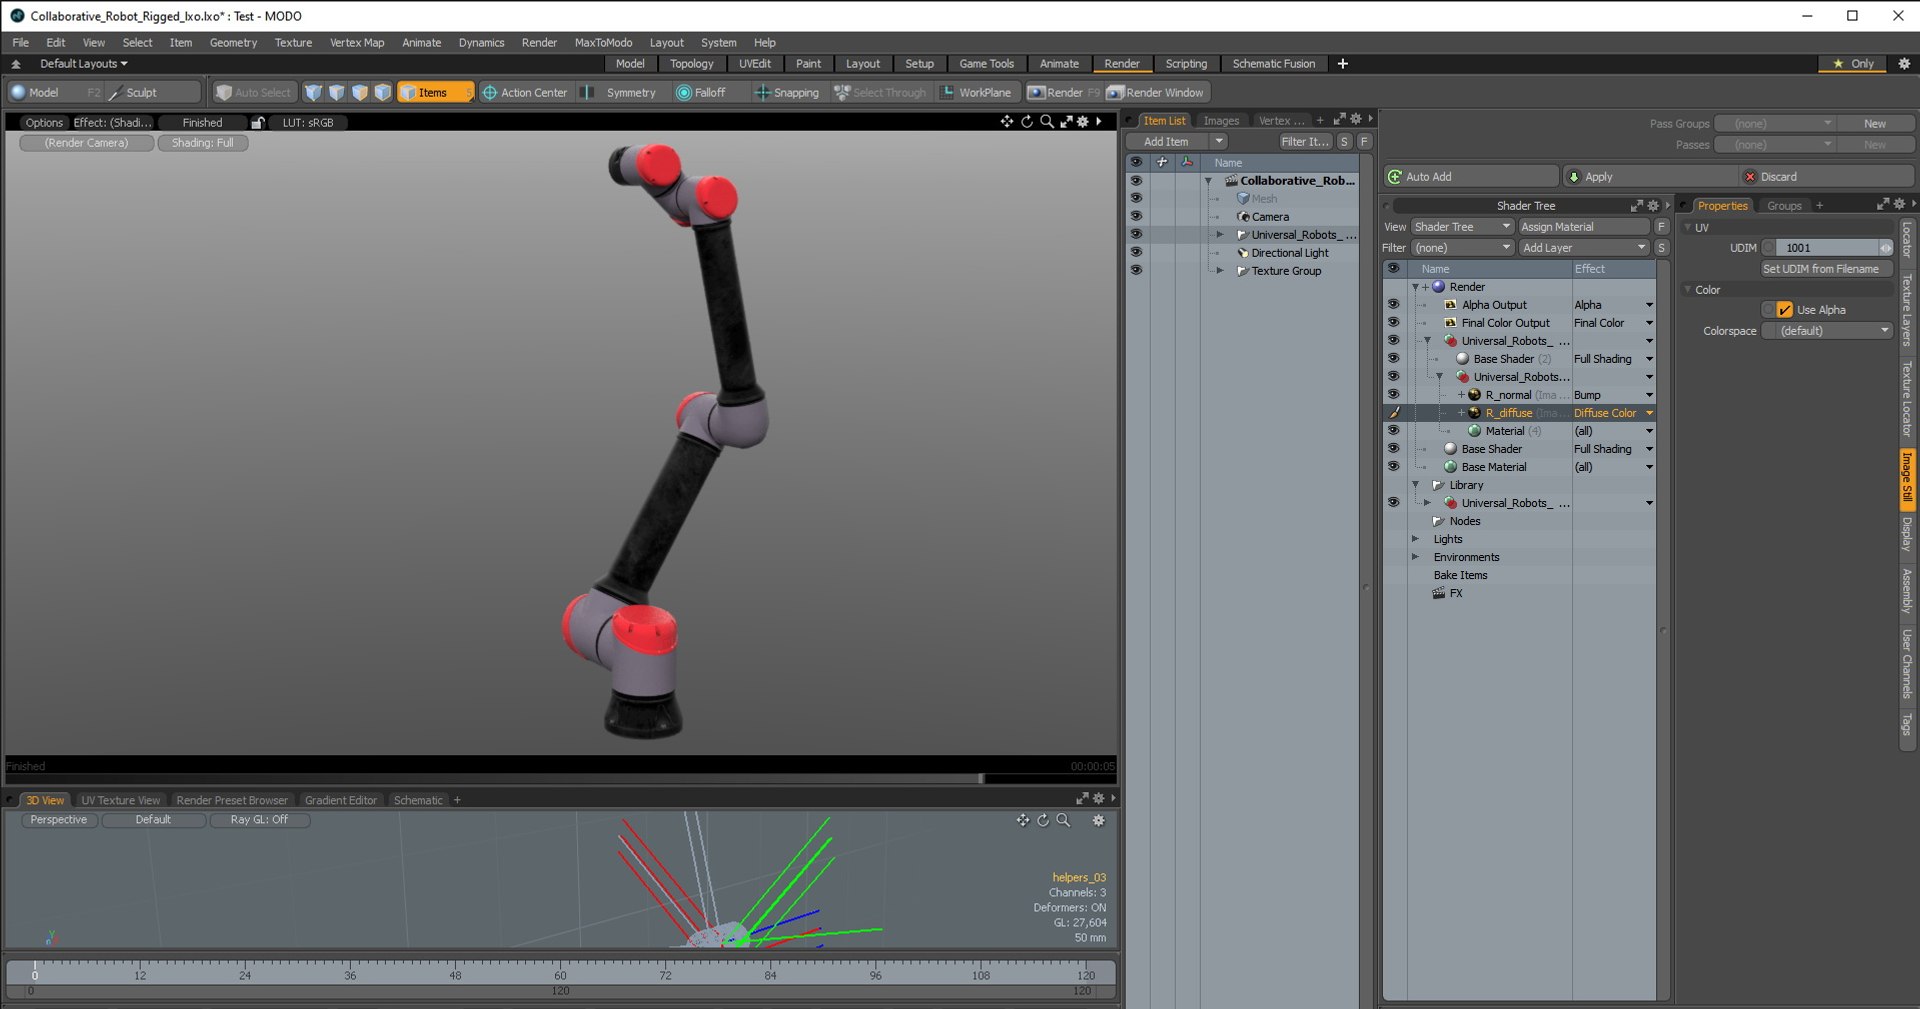This screenshot has height=1009, width=1920.
Task: Click 3D view gear settings icon
Action: coord(1098,820)
